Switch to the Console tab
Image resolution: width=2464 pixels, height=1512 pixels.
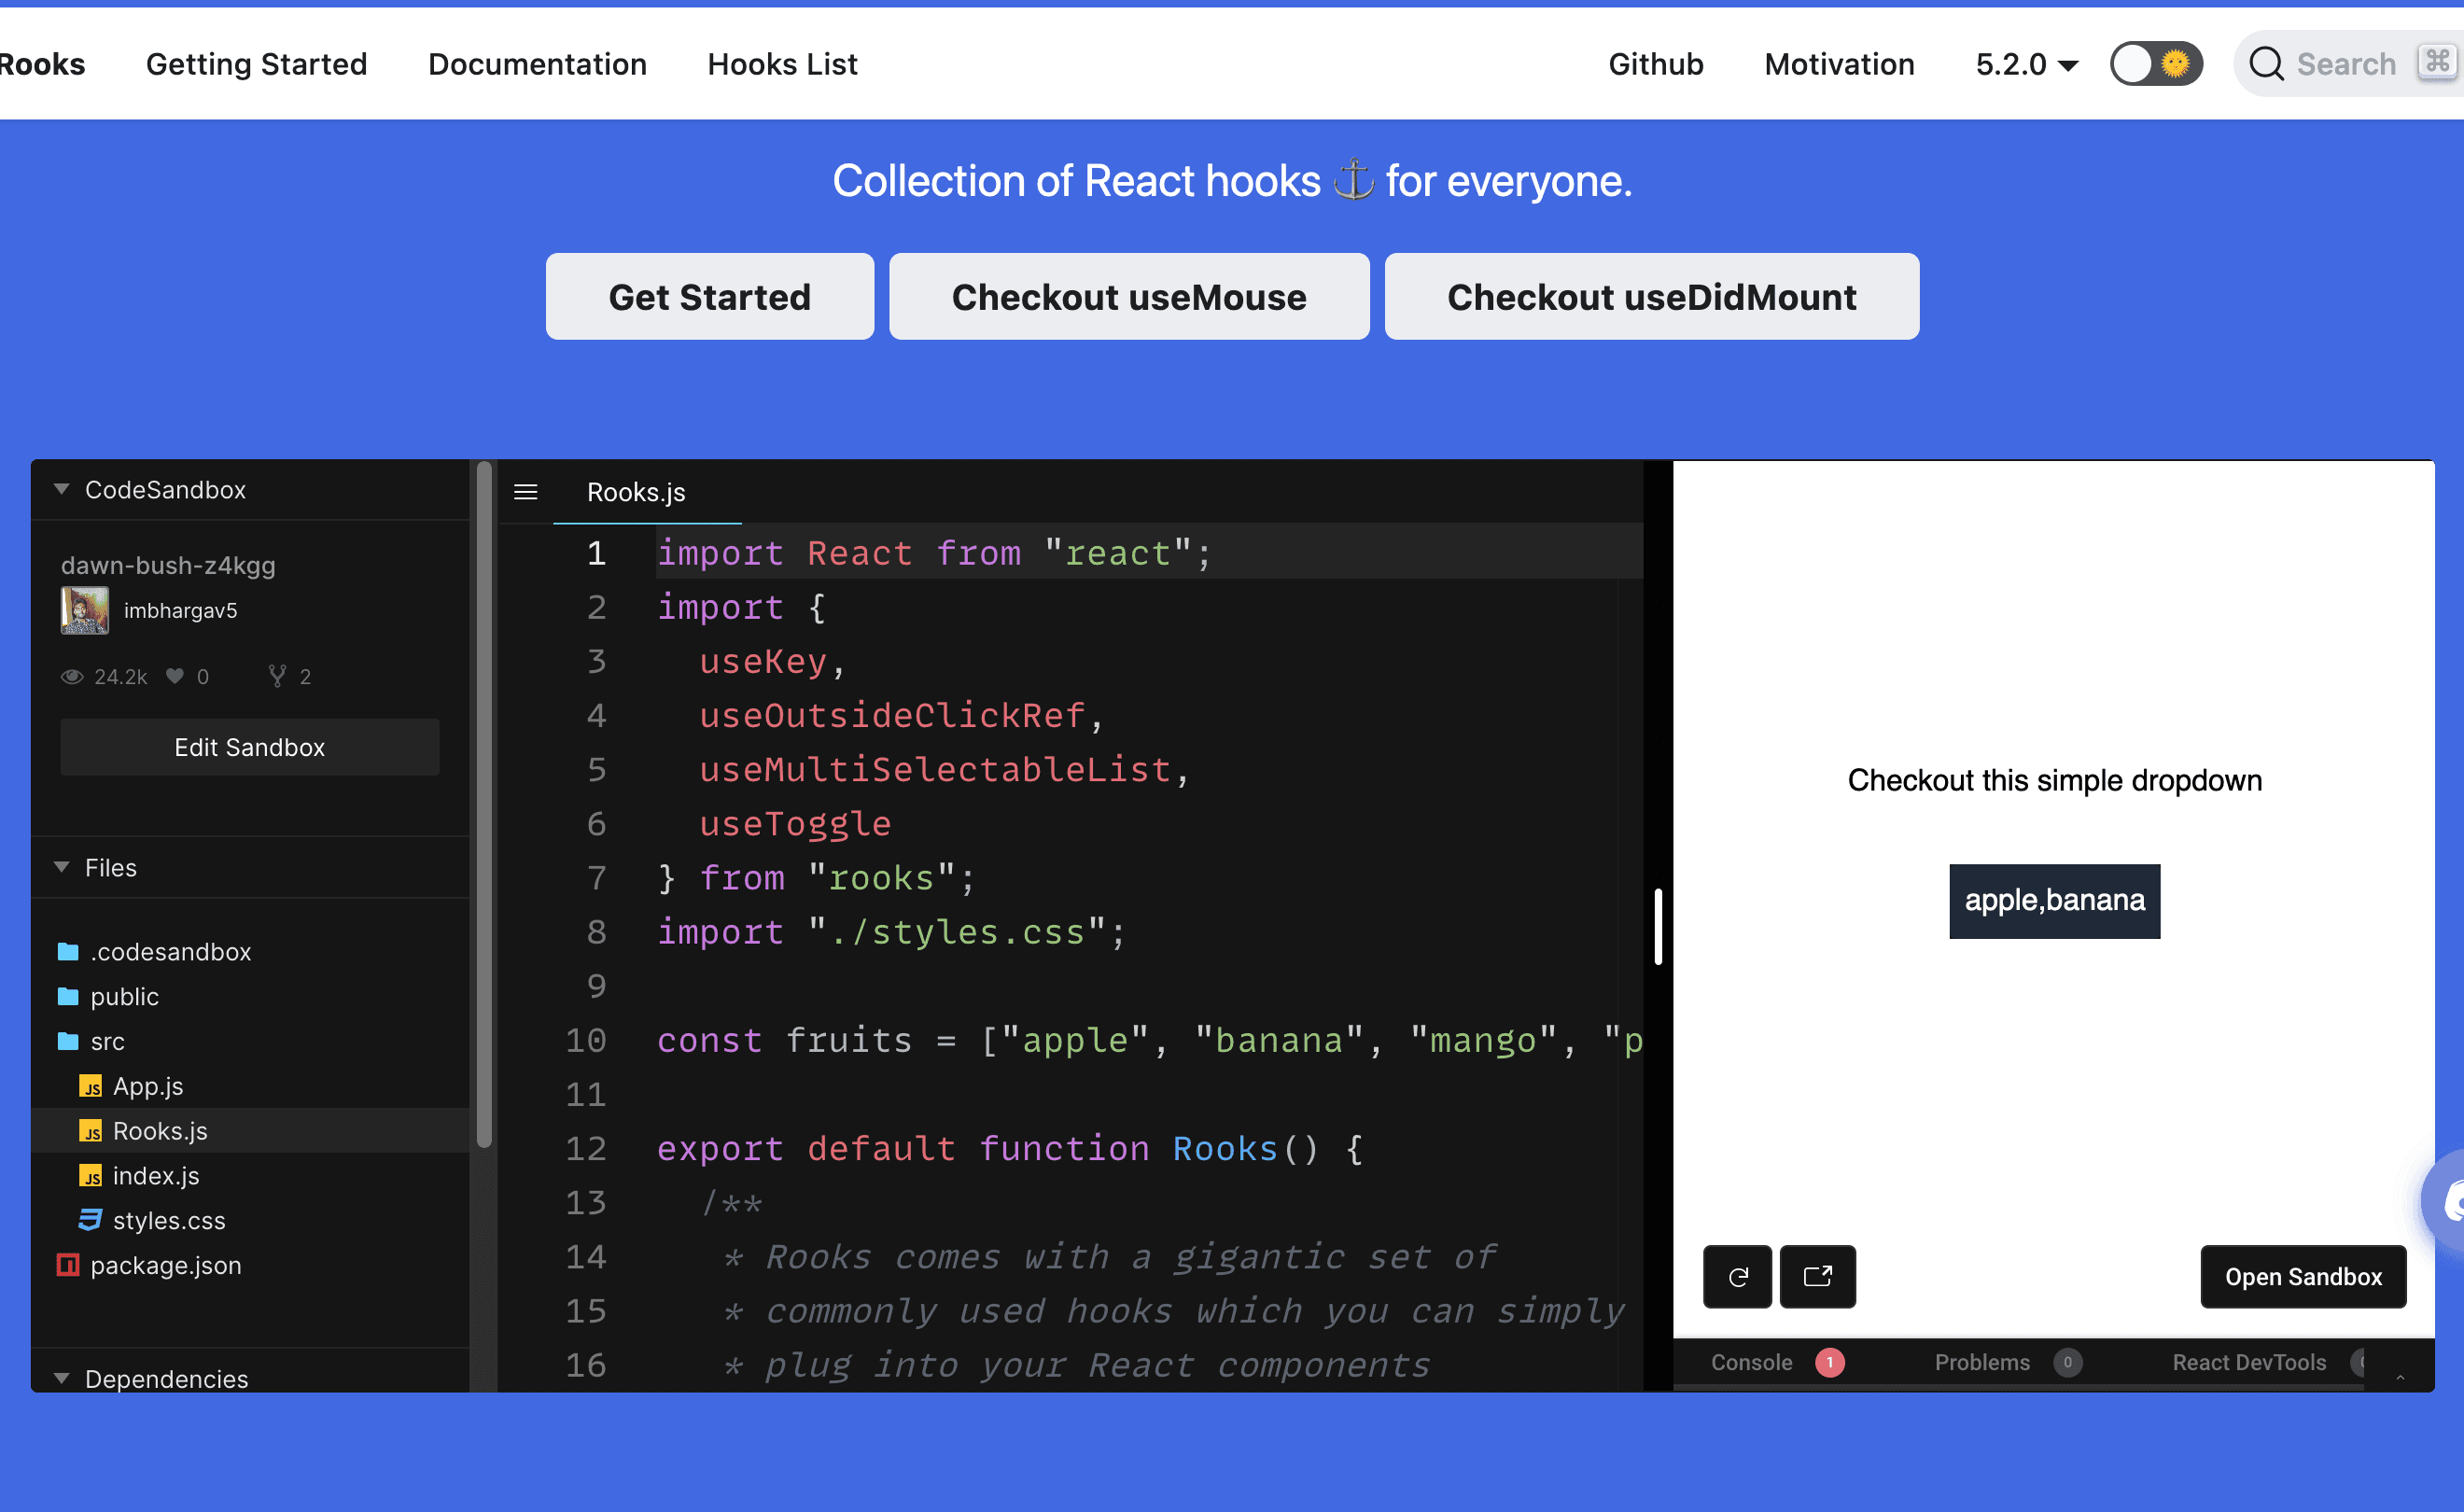pos(1751,1362)
